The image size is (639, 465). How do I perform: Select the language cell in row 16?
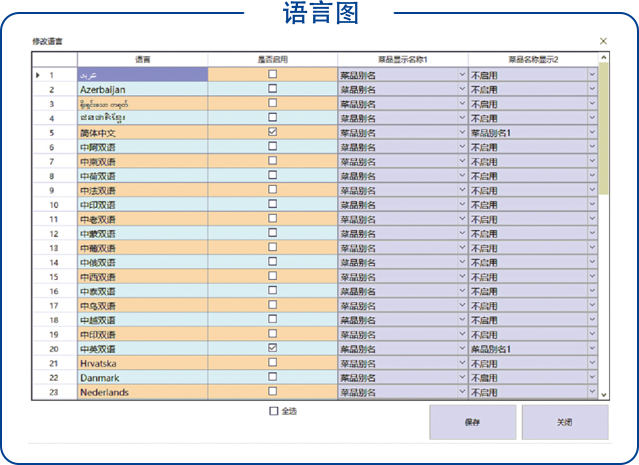(143, 291)
